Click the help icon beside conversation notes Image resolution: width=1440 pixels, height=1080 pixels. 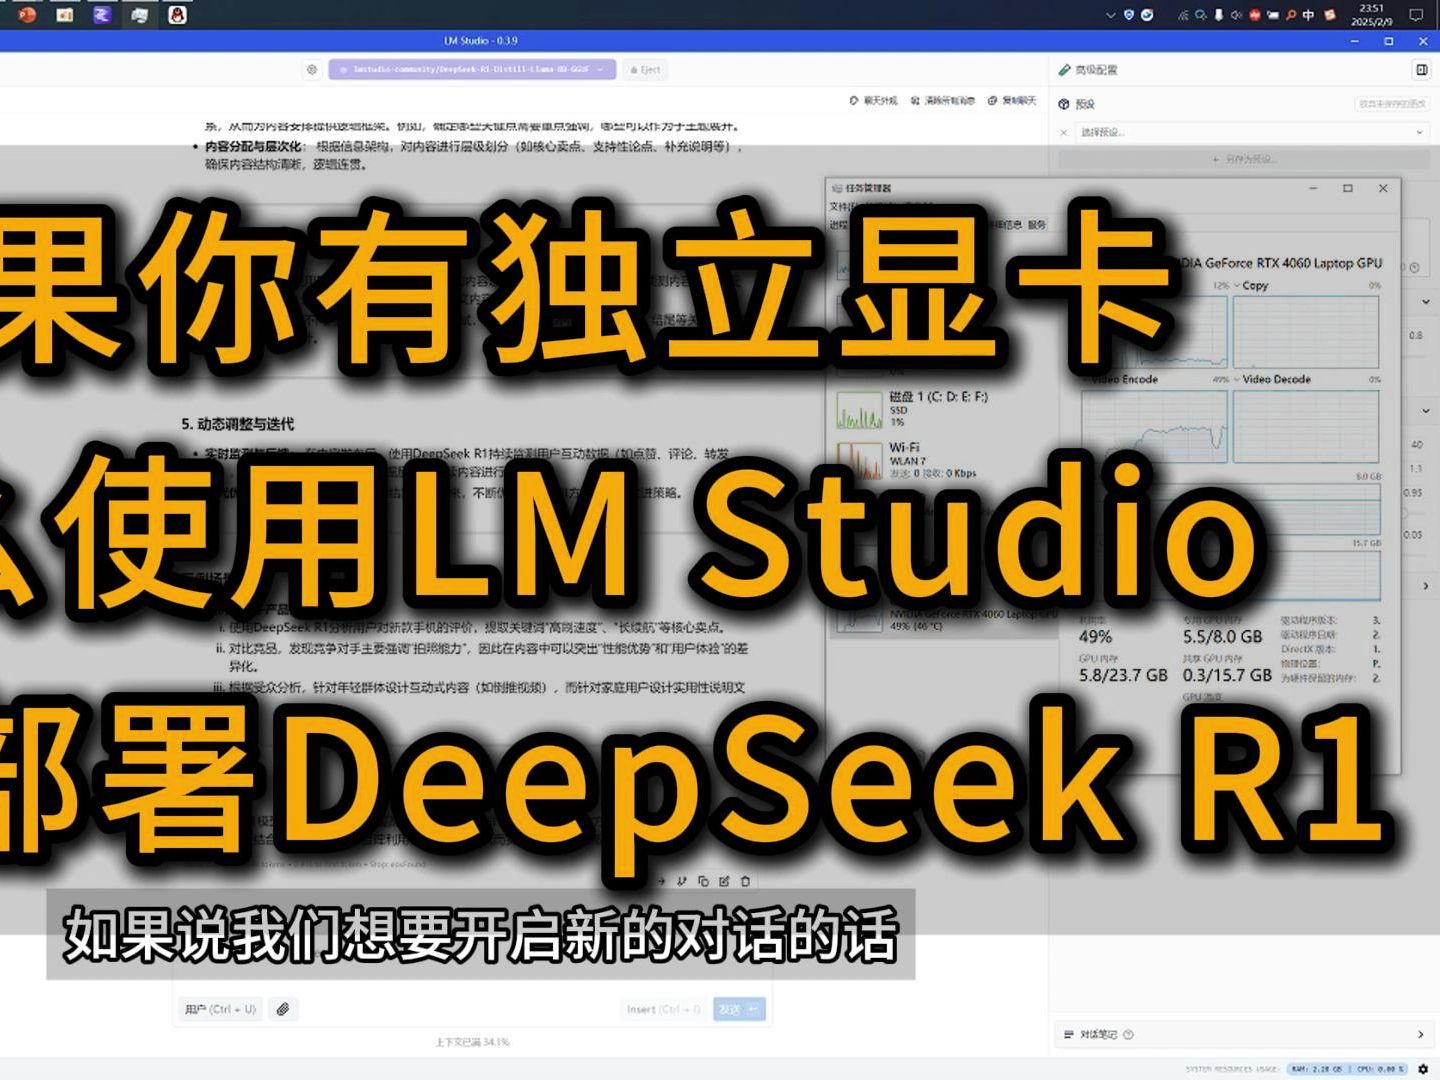point(1128,1034)
